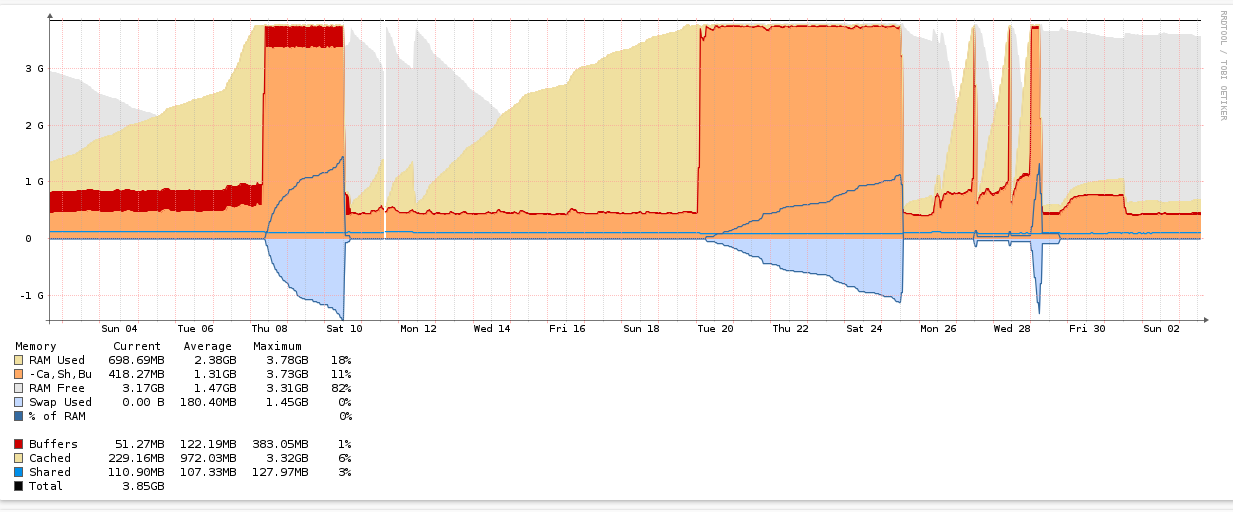Click the blue Shared legend swatch
1233x512 pixels.
19,472
